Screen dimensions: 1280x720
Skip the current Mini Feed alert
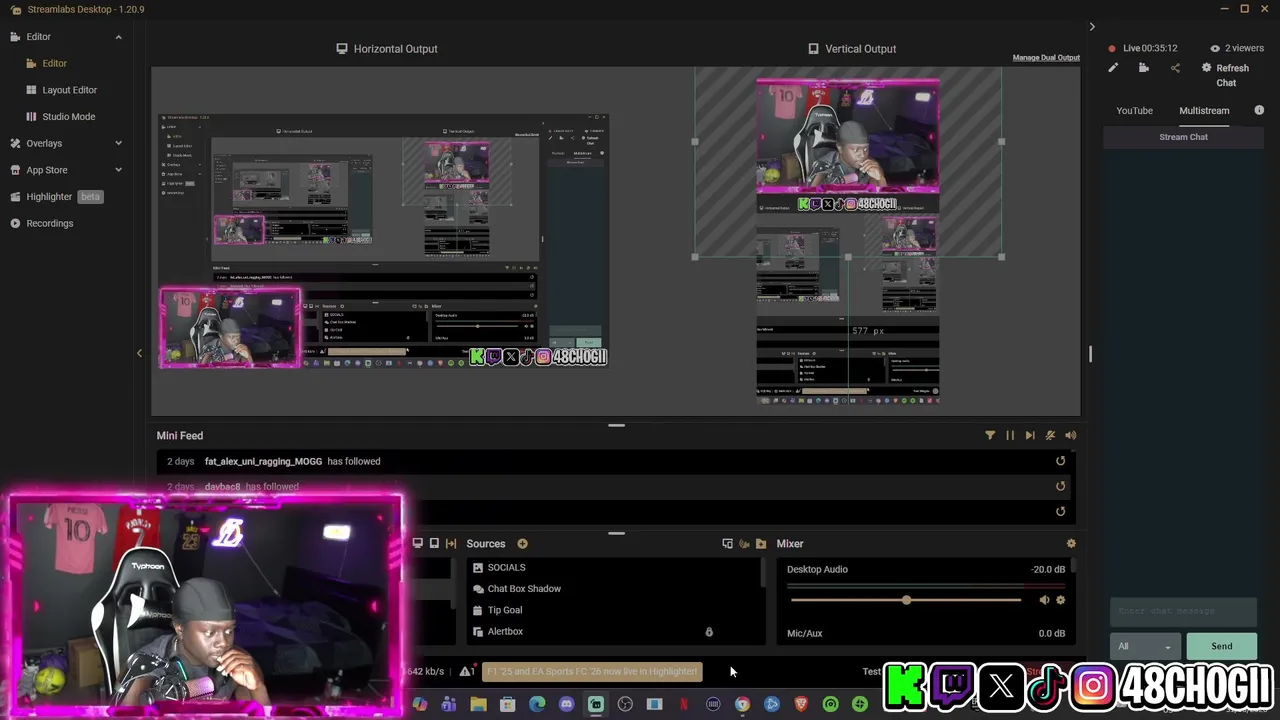tap(1030, 435)
